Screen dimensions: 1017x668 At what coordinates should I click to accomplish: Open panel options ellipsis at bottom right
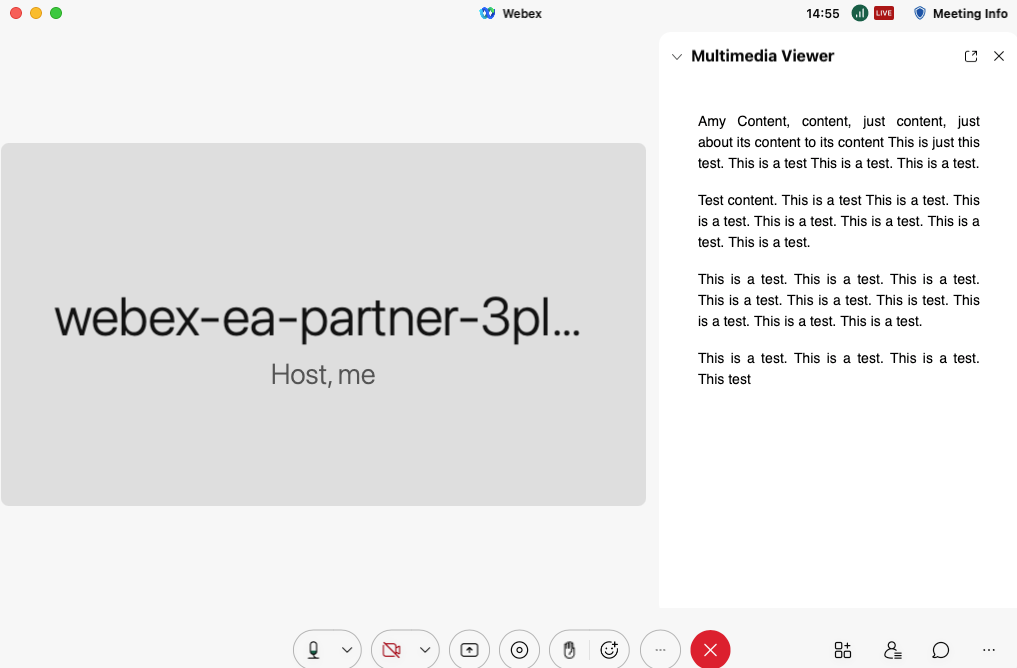click(x=988, y=649)
